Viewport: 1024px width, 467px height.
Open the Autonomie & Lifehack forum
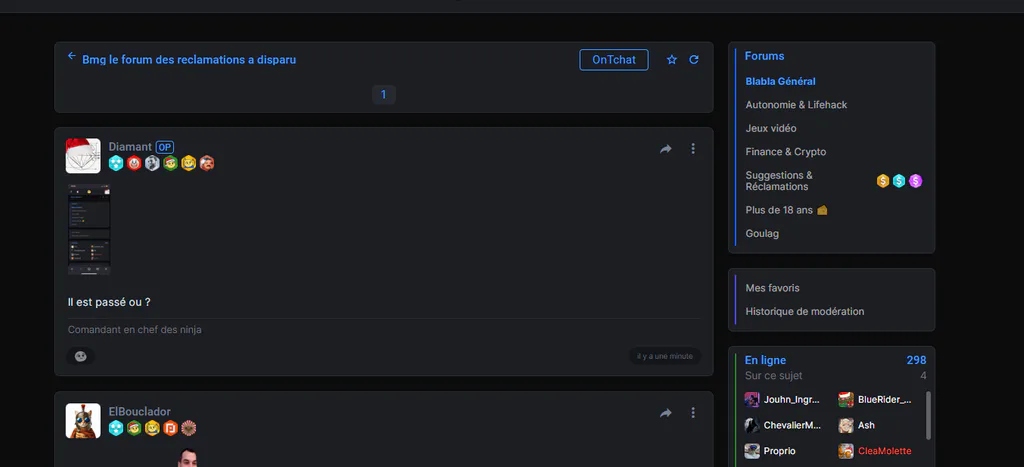tap(796, 105)
